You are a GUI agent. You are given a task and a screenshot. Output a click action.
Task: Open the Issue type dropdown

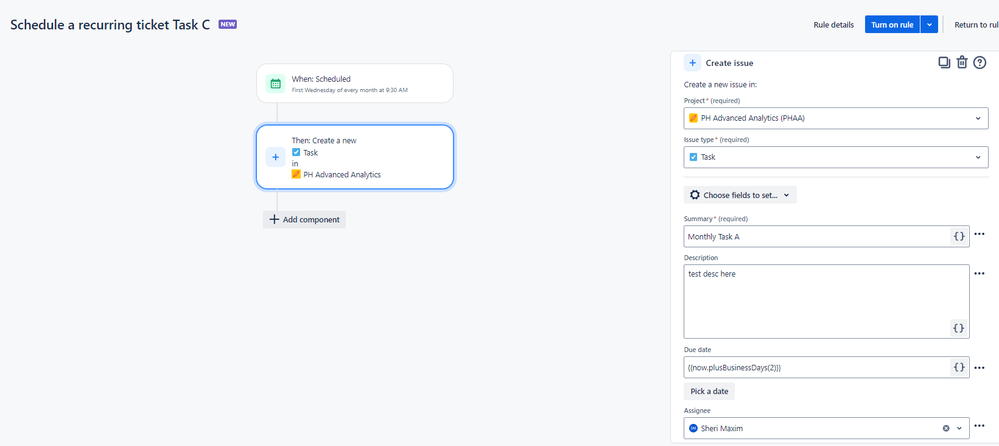coord(836,157)
